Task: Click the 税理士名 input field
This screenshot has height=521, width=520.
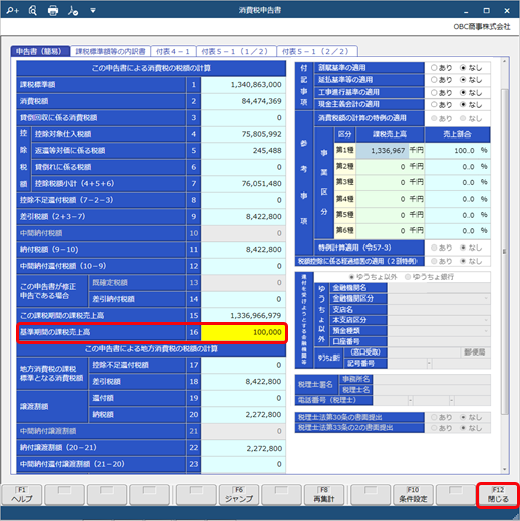Action: click(x=432, y=390)
